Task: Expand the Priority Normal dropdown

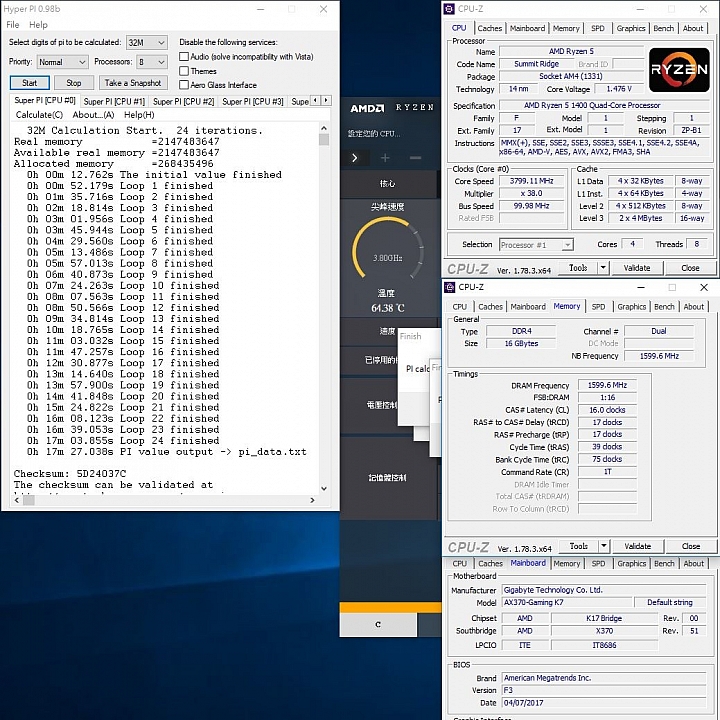Action: (63, 62)
